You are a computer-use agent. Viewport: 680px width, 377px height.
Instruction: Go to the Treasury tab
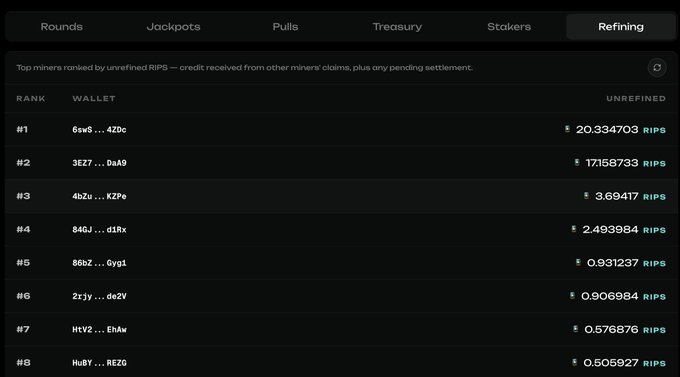click(x=397, y=26)
